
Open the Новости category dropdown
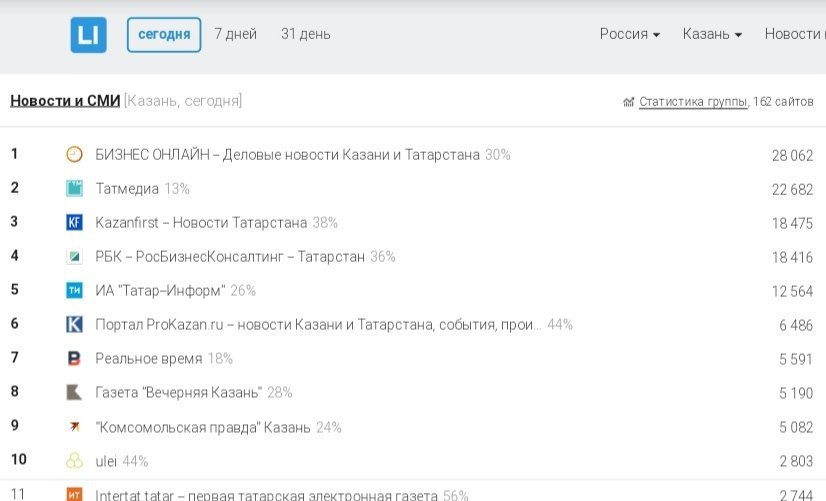tap(794, 34)
